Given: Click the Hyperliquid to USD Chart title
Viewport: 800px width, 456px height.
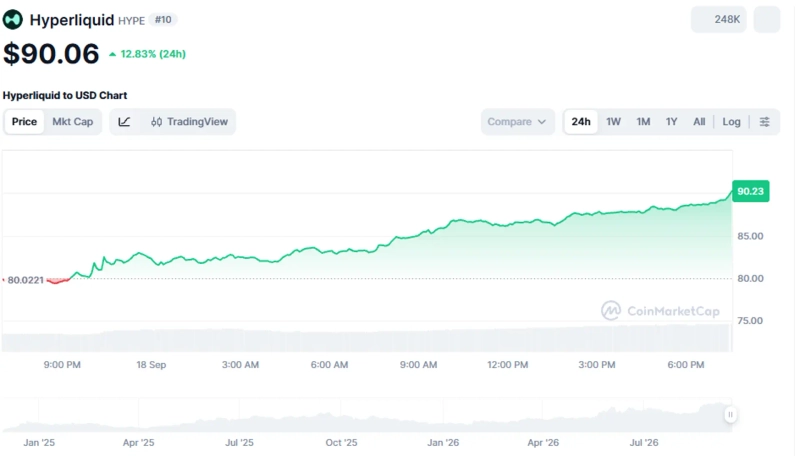Looking at the screenshot, I should [65, 95].
